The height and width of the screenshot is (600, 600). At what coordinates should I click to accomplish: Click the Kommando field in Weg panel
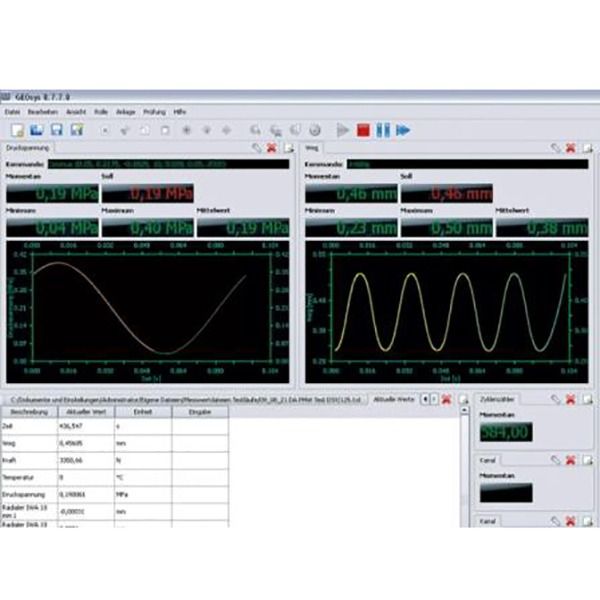pos(470,163)
